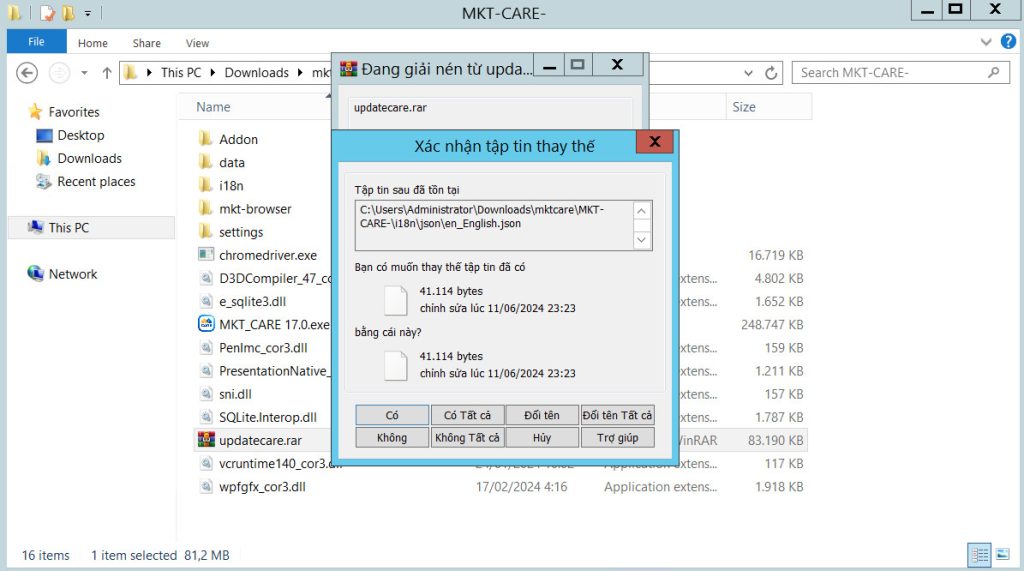Open Trợ giúp help button
The image size is (1024, 571).
pyautogui.click(x=617, y=437)
